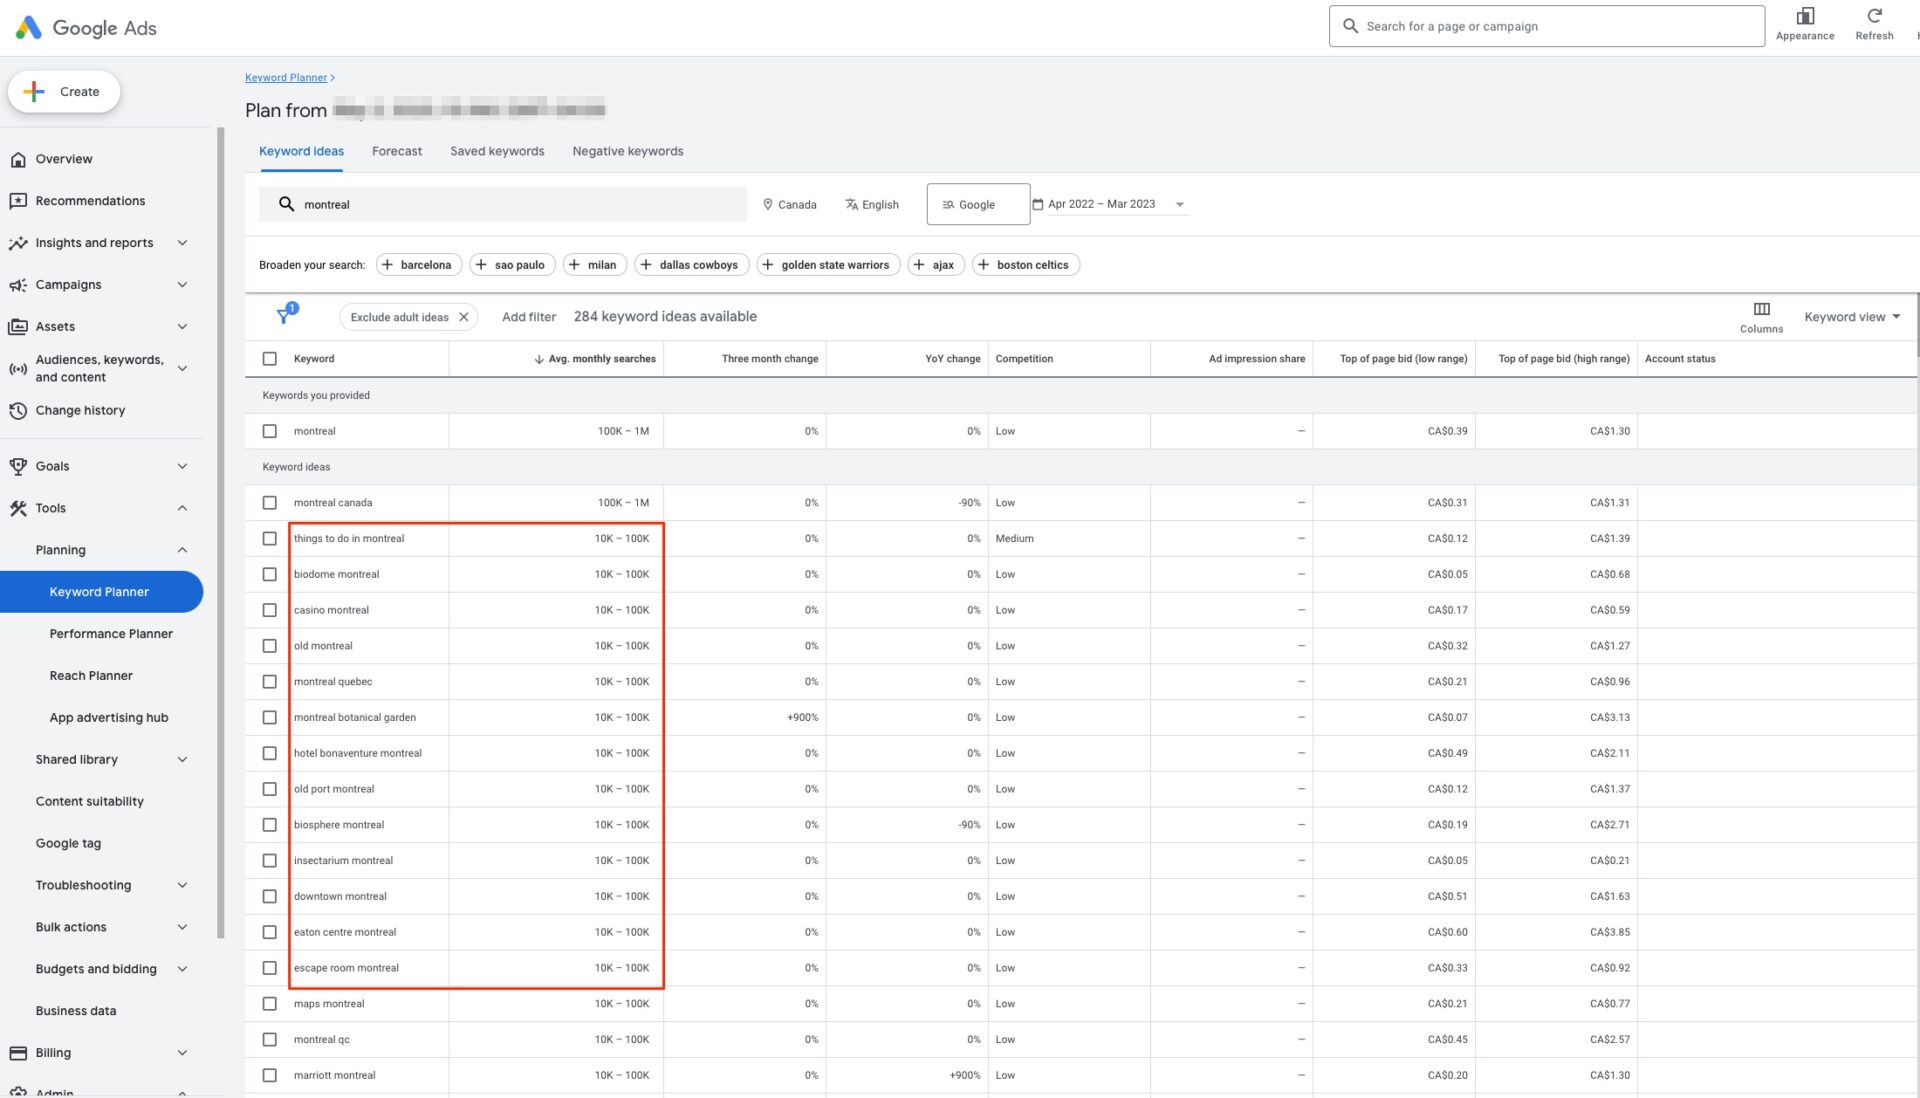The image size is (1920, 1098).
Task: Check the casino montreal row
Action: [x=269, y=610]
